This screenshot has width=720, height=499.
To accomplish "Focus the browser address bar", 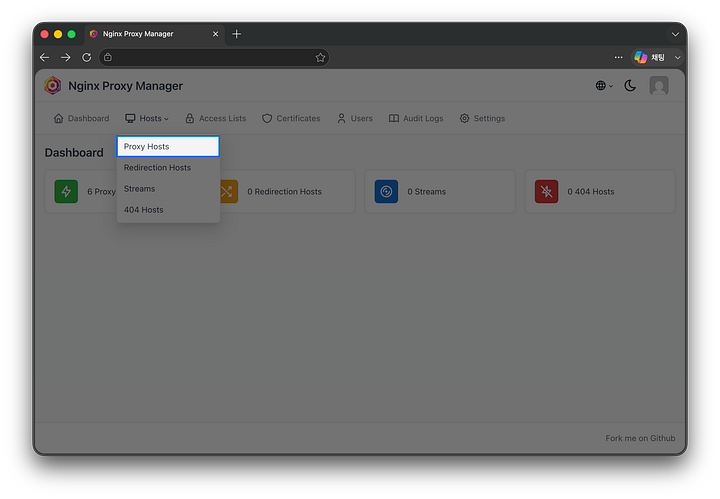I will pyautogui.click(x=214, y=57).
